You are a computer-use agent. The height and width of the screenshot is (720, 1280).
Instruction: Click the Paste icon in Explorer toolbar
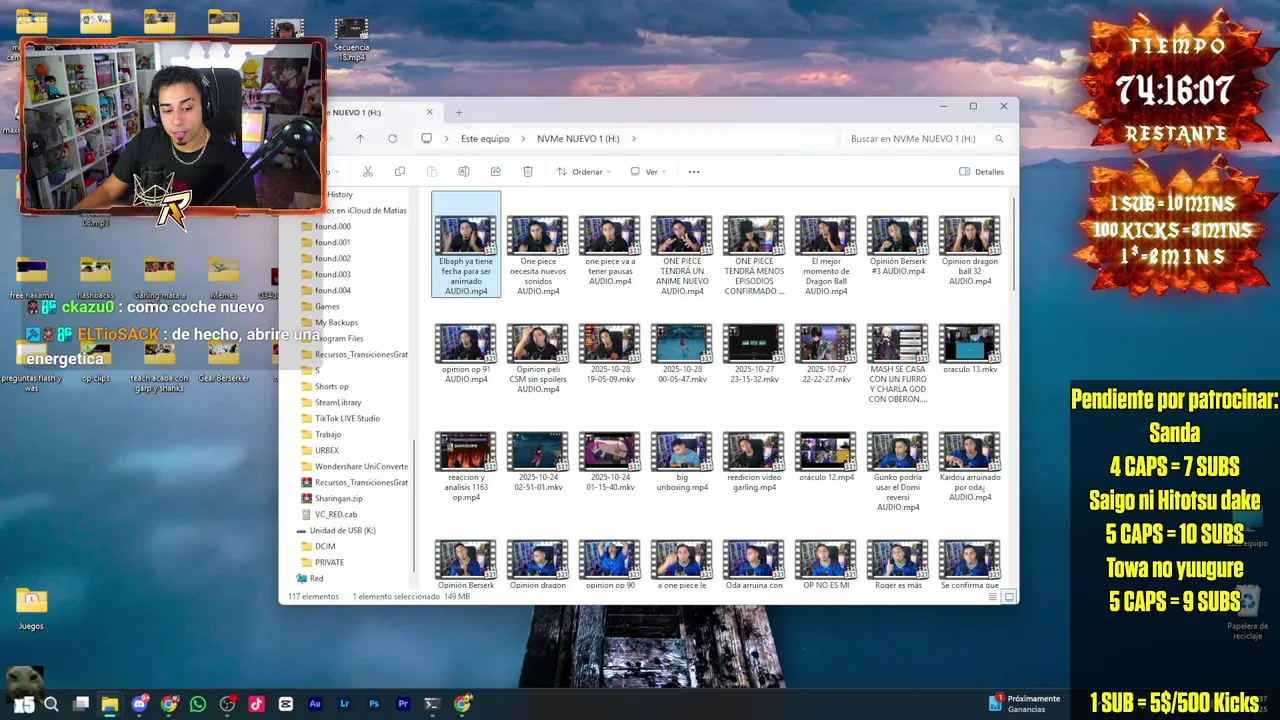[x=432, y=171]
